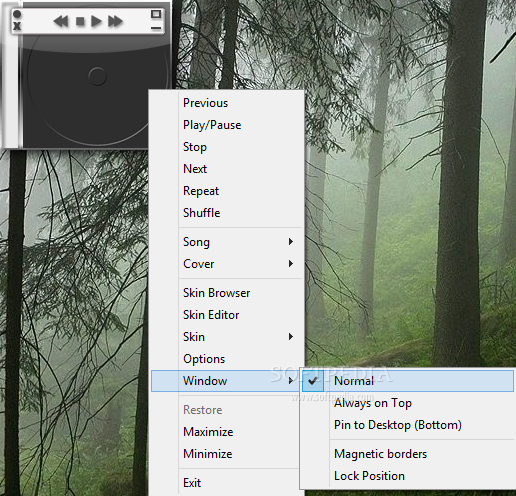Expand the Cover submenu

click(227, 264)
